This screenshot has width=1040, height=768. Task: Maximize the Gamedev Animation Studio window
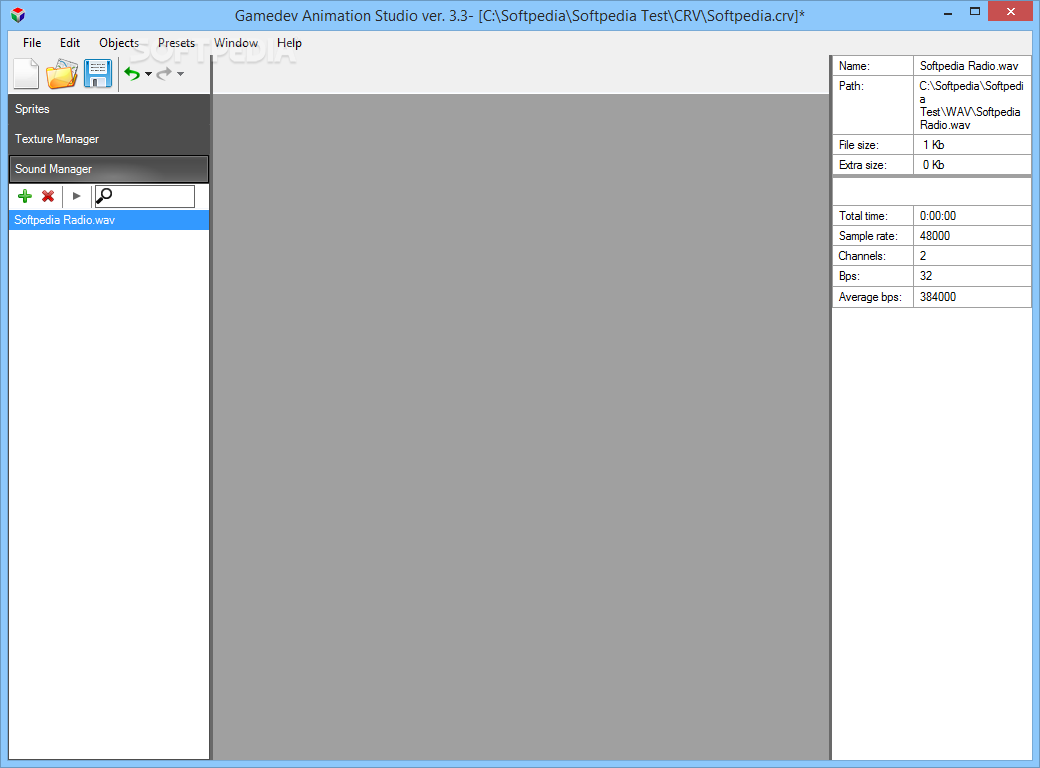point(974,12)
